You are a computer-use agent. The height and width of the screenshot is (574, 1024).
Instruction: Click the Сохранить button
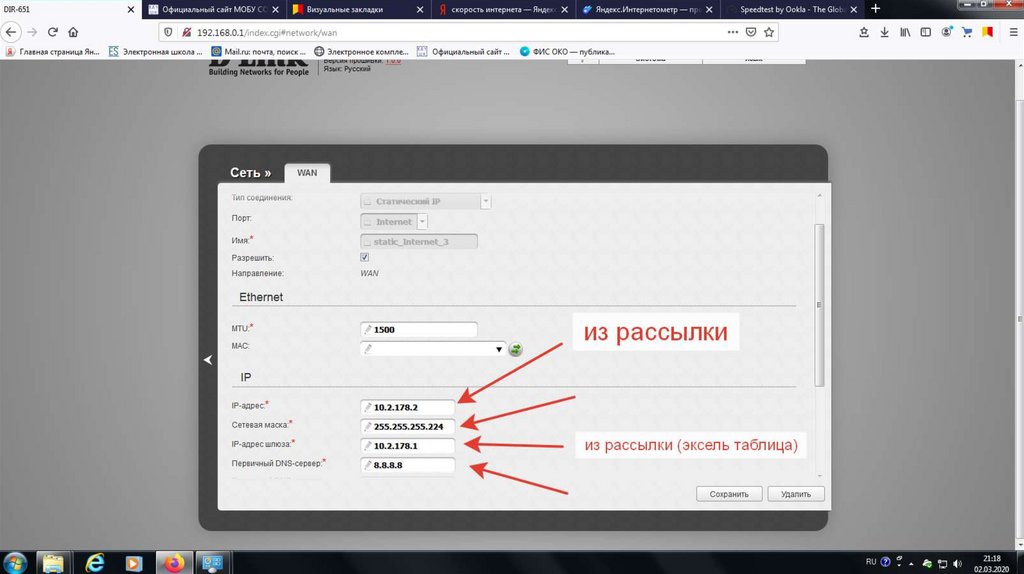click(x=729, y=494)
